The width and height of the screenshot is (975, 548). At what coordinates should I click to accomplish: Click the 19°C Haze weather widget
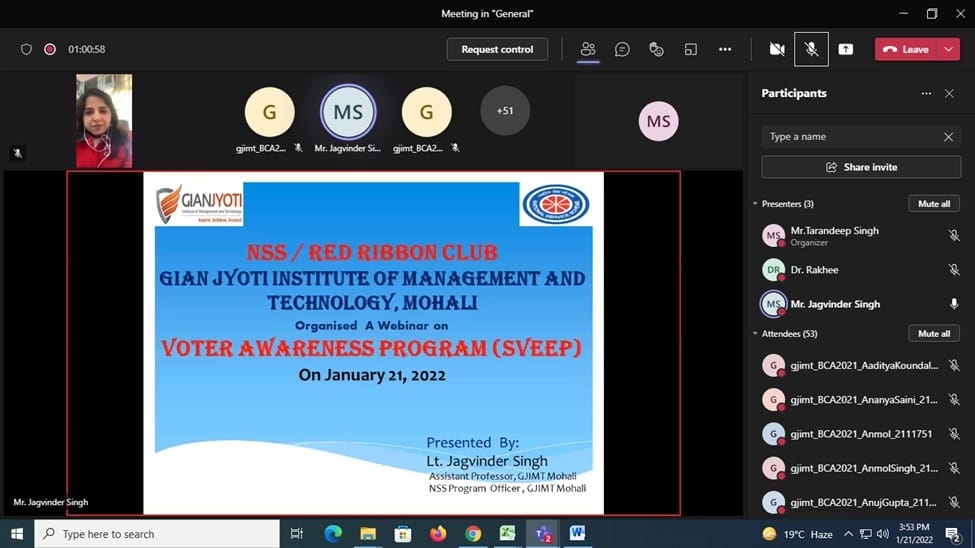[x=798, y=534]
